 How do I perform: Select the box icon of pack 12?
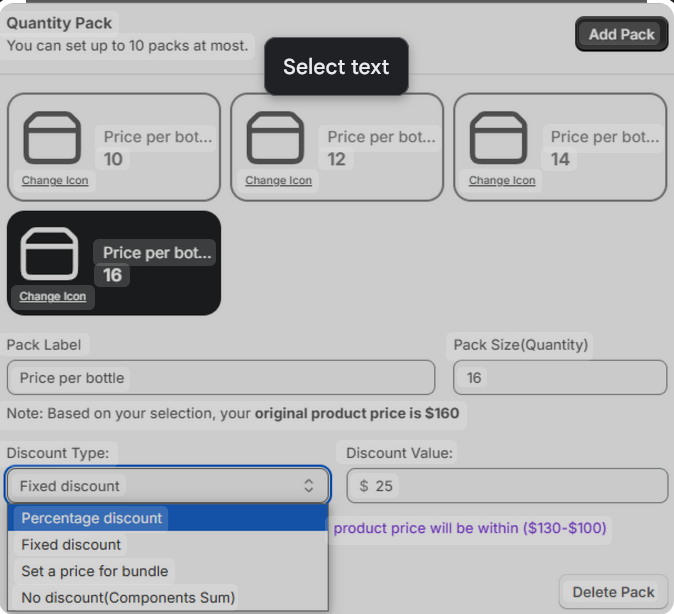(275, 138)
